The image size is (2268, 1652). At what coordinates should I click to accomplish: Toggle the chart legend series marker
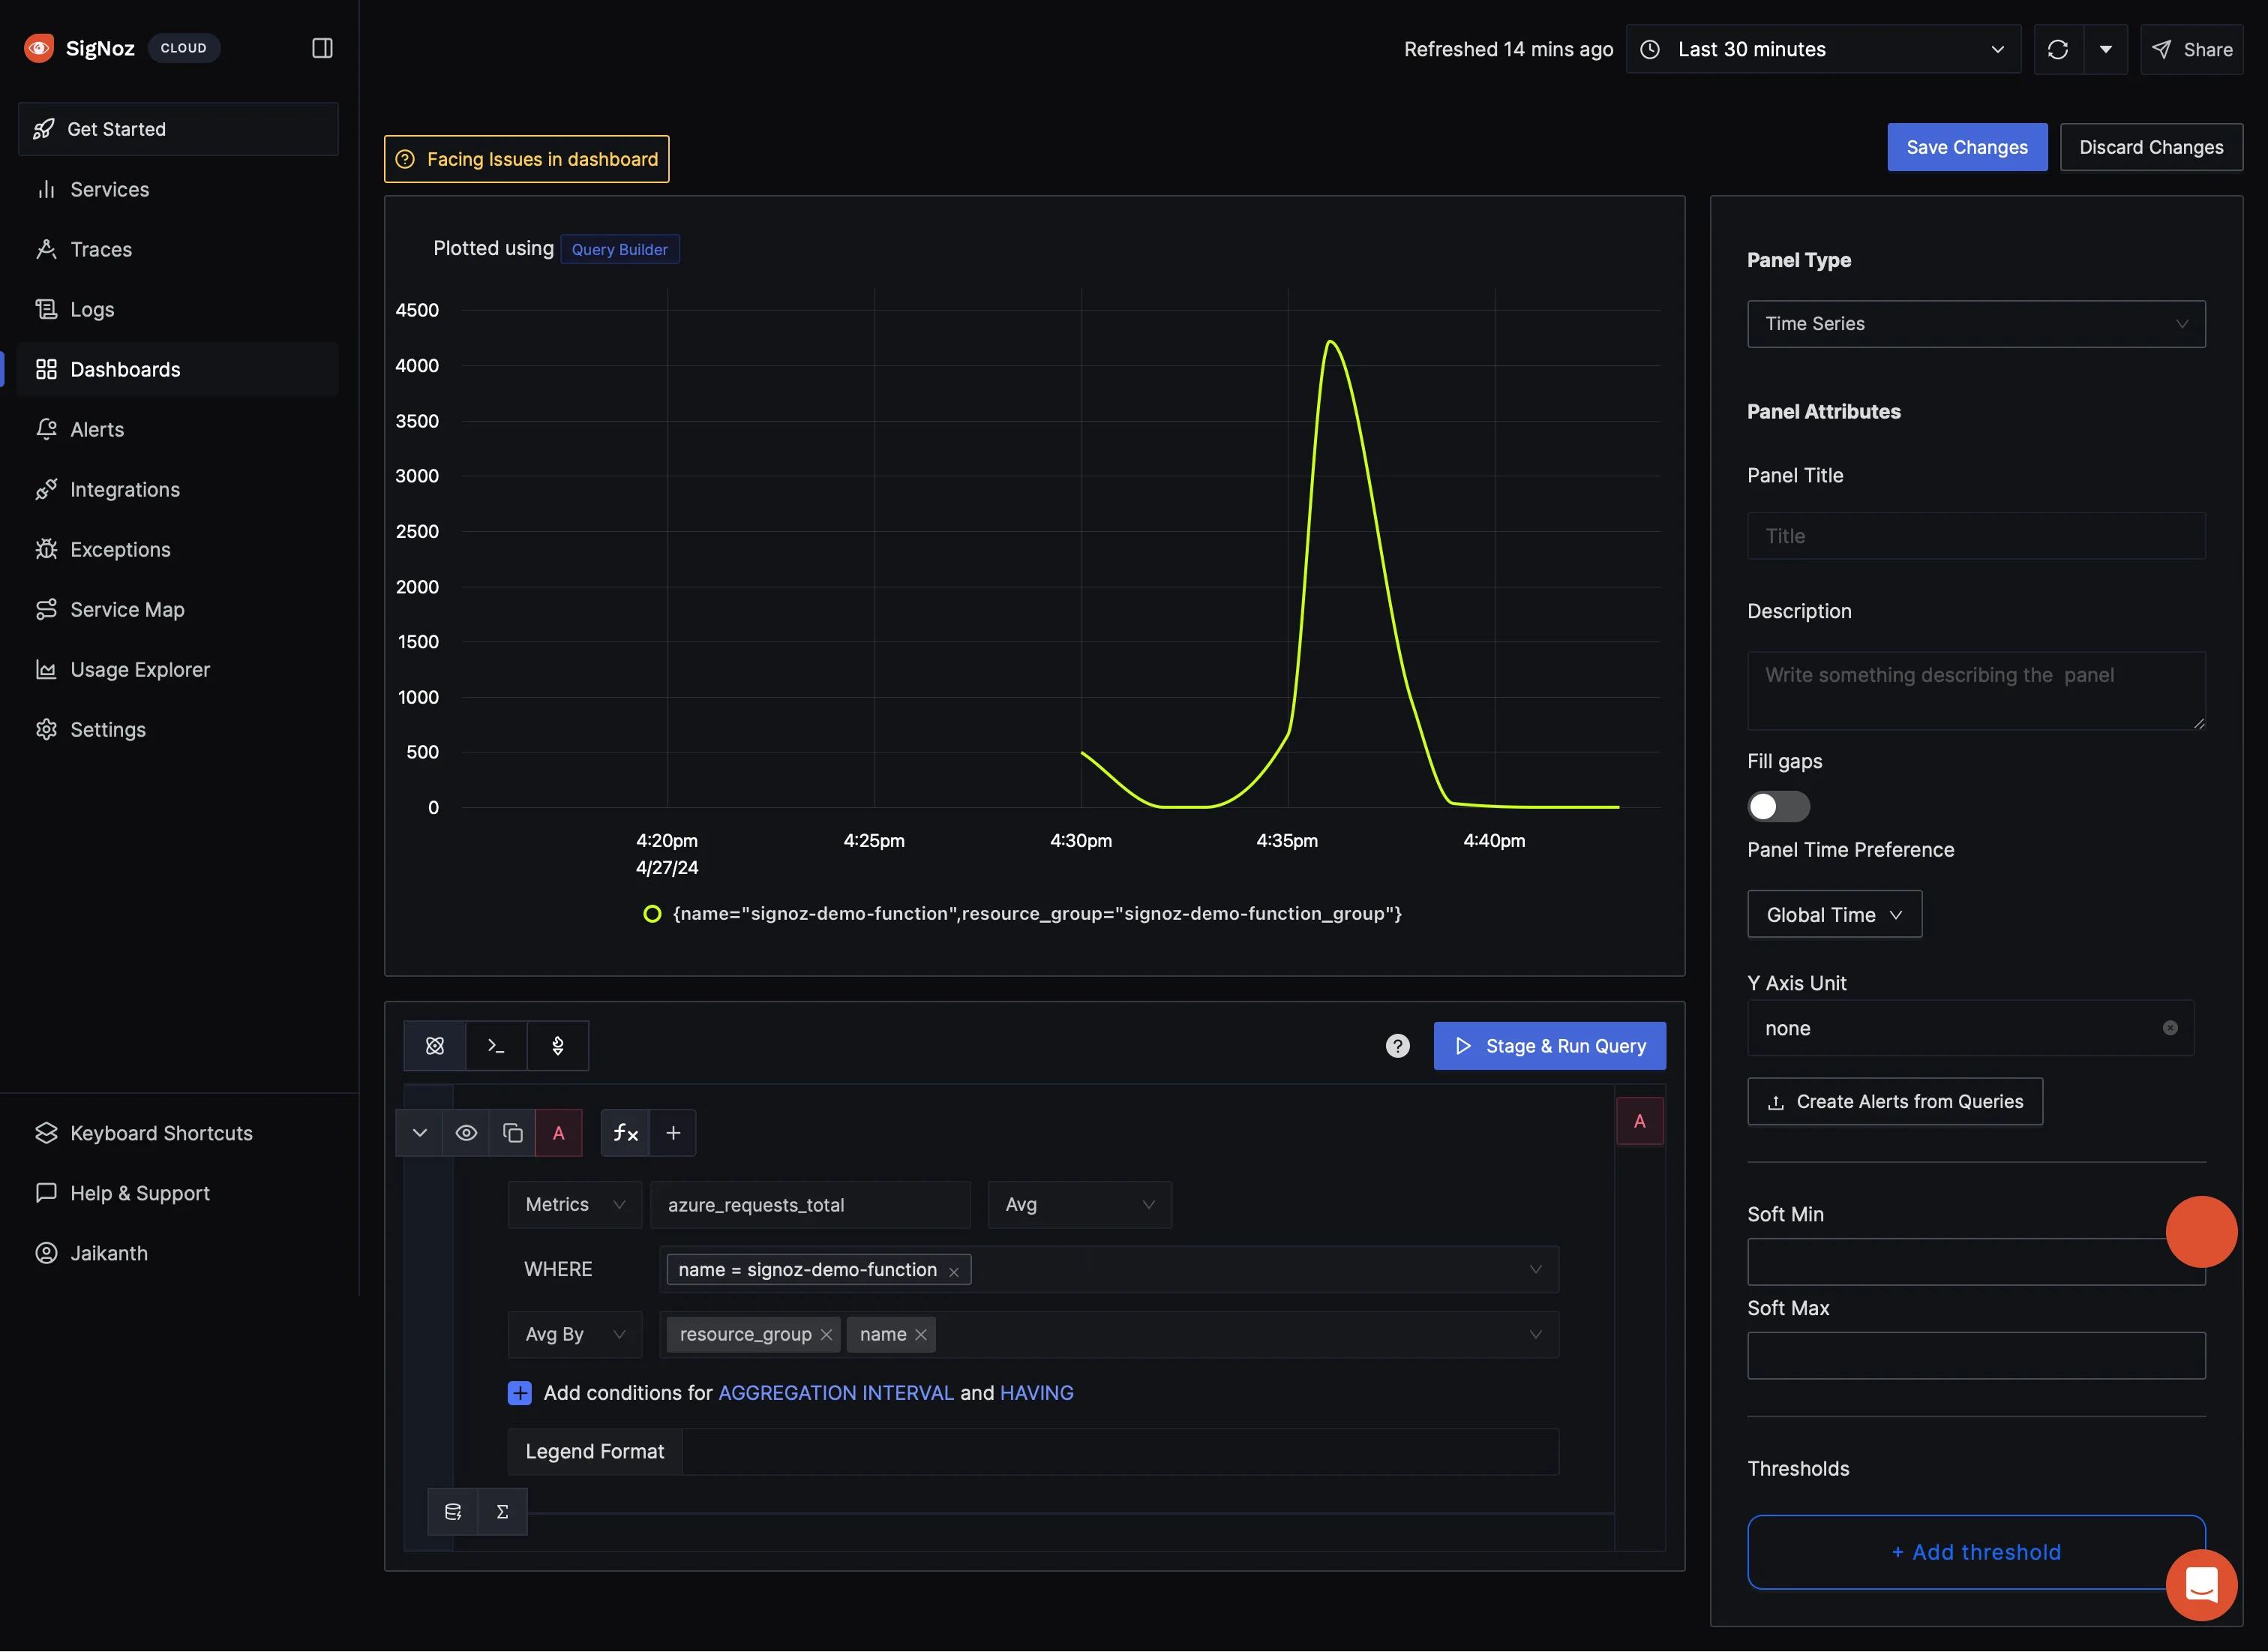tap(652, 914)
